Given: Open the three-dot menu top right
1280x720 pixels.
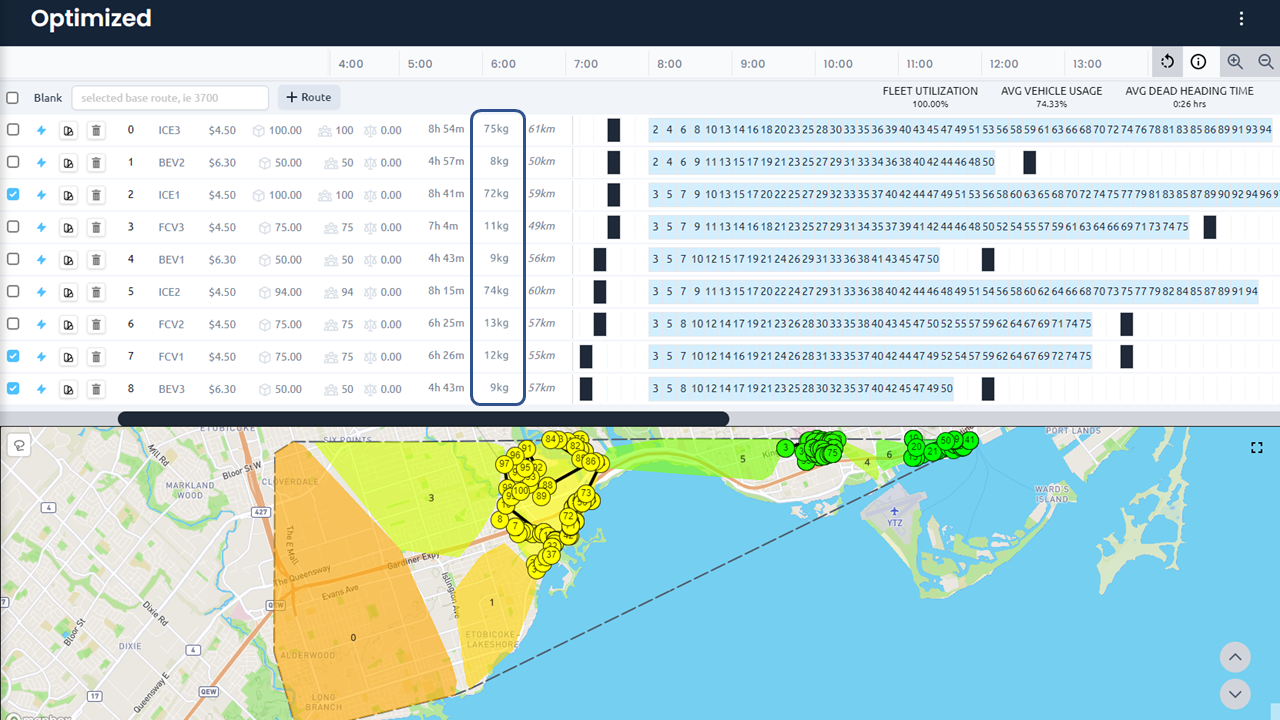Looking at the screenshot, I should point(1241,18).
